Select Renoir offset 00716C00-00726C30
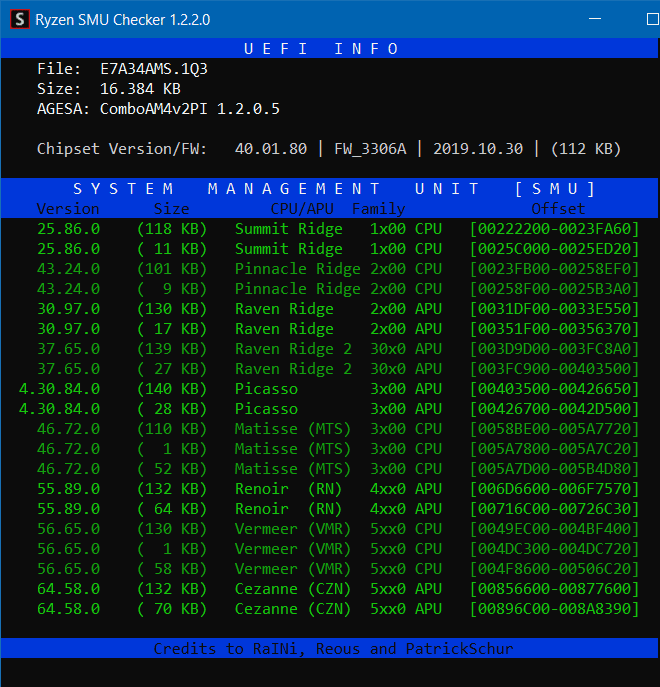 pyautogui.click(x=554, y=509)
